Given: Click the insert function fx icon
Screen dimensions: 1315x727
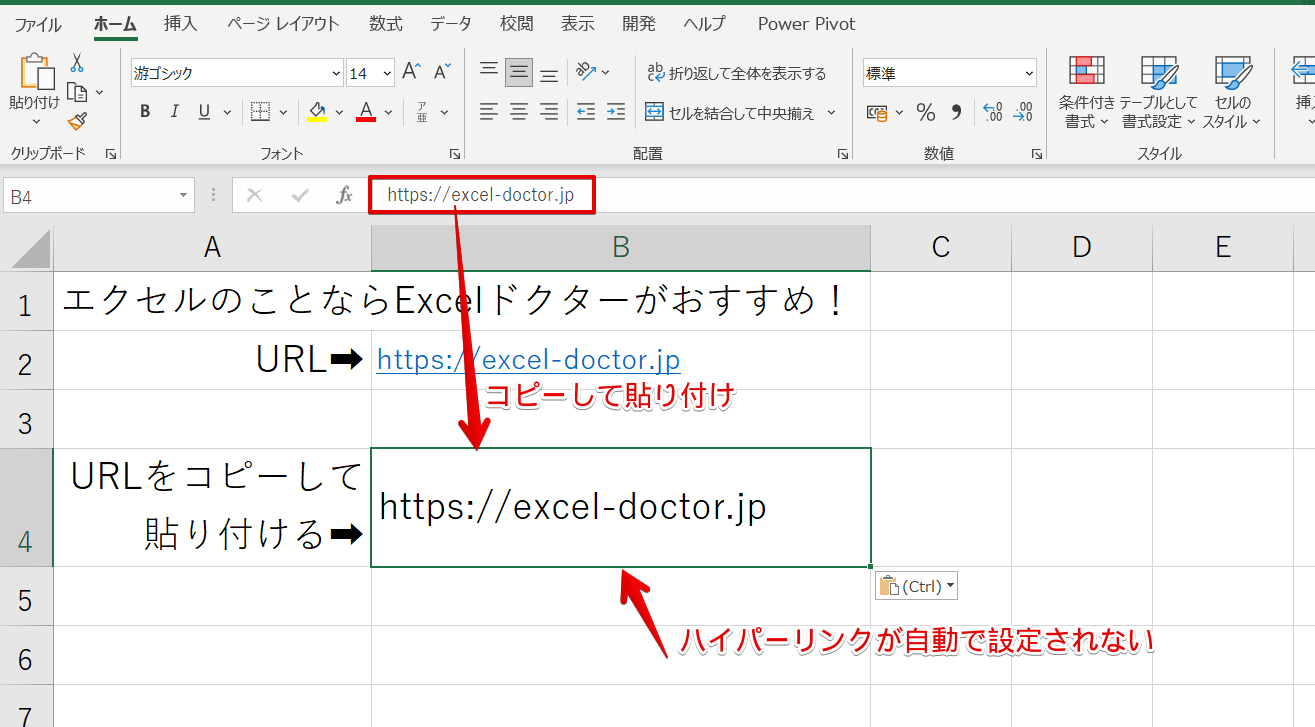Looking at the screenshot, I should coord(344,195).
